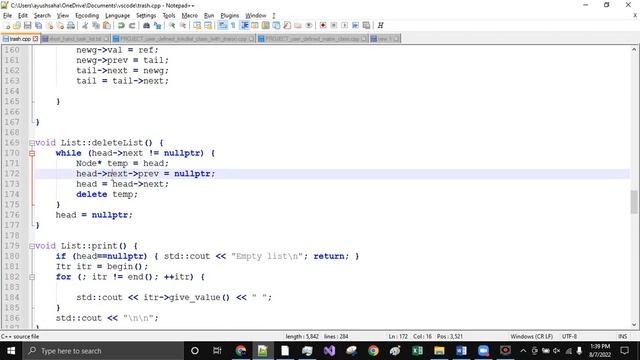This screenshot has width=640, height=360.
Task: Click the 'Type here to search' taskbar box
Action: (x=103, y=351)
